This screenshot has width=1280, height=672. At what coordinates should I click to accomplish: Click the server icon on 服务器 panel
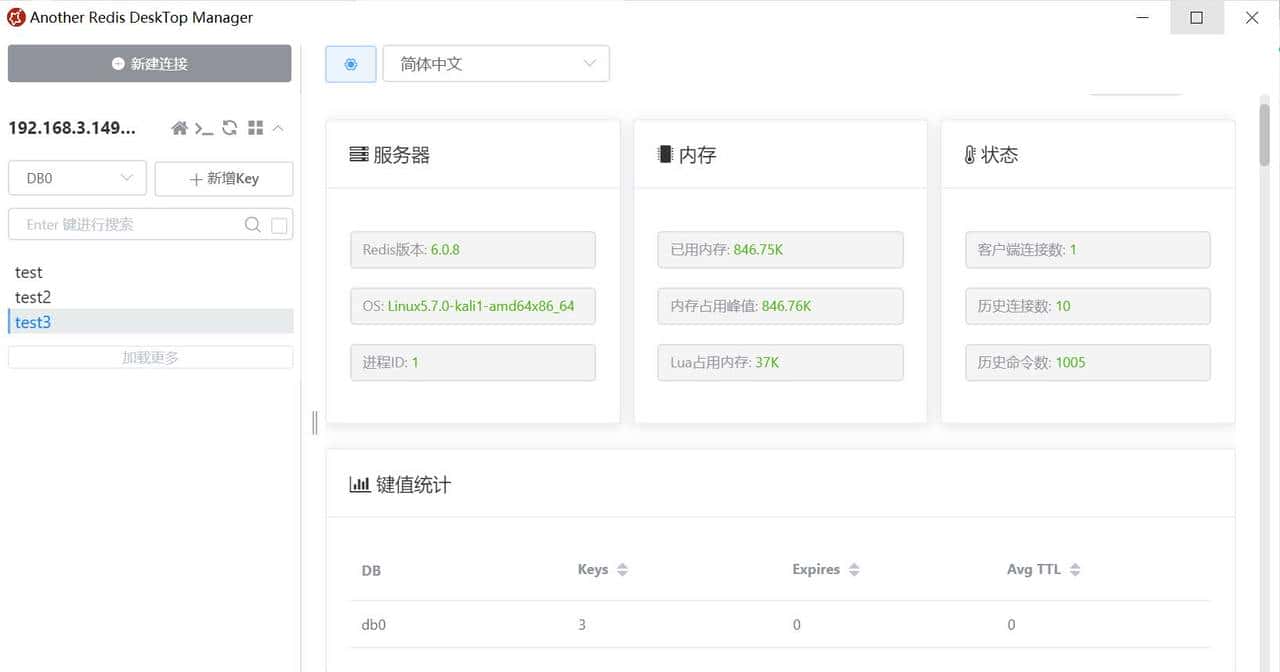click(360, 153)
